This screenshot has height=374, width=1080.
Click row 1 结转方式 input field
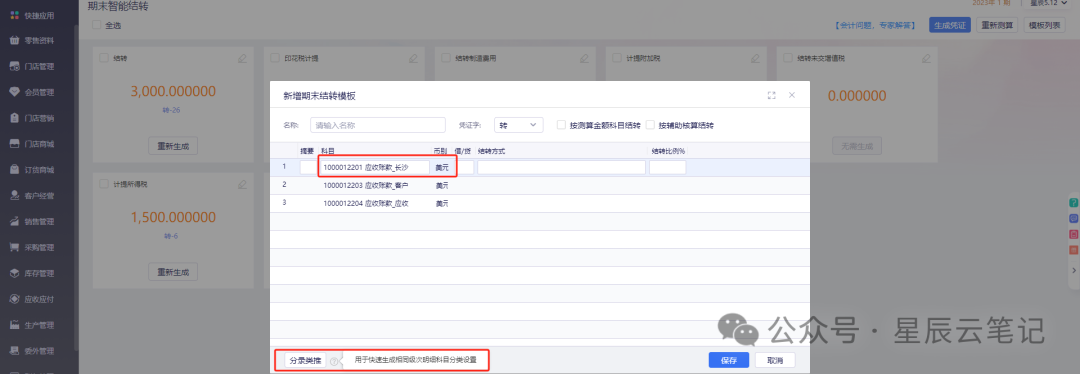pyautogui.click(x=561, y=167)
